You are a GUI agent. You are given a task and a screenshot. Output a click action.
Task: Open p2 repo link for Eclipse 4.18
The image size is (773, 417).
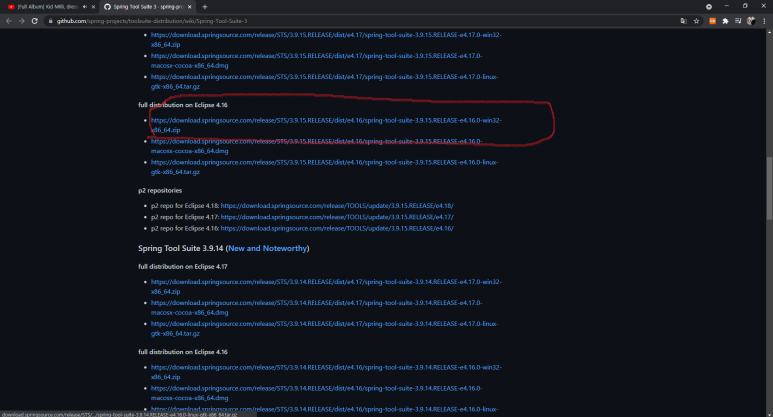[x=337, y=206]
